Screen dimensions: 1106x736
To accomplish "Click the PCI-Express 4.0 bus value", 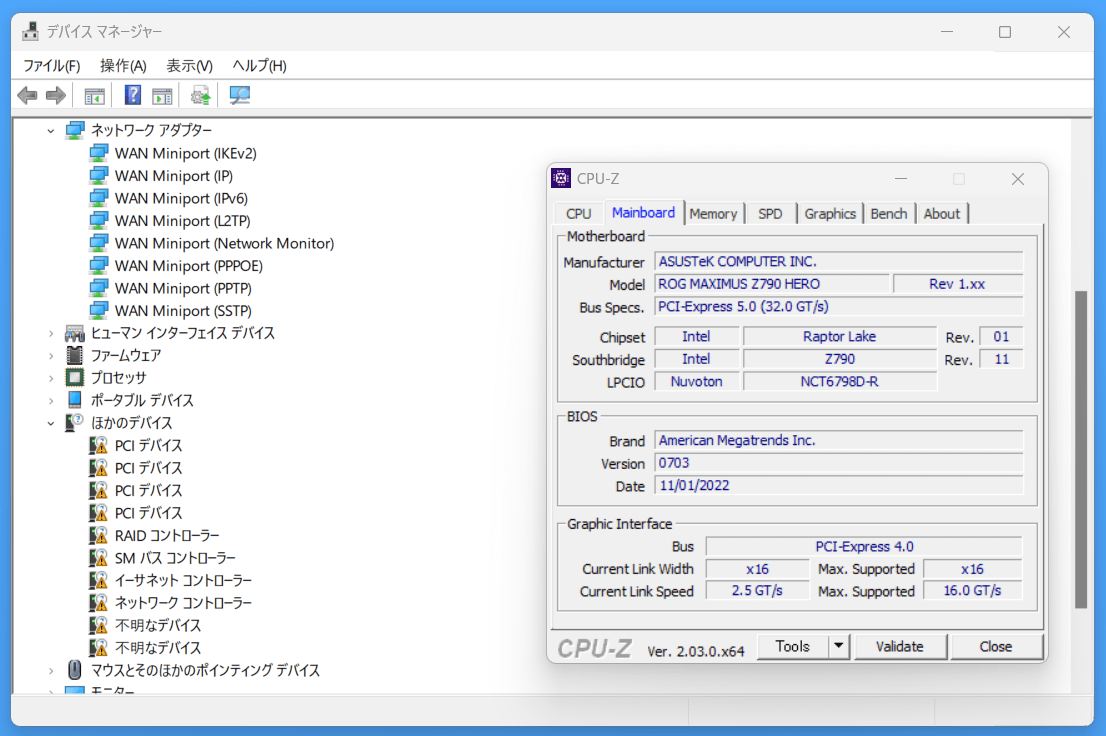I will coord(864,546).
